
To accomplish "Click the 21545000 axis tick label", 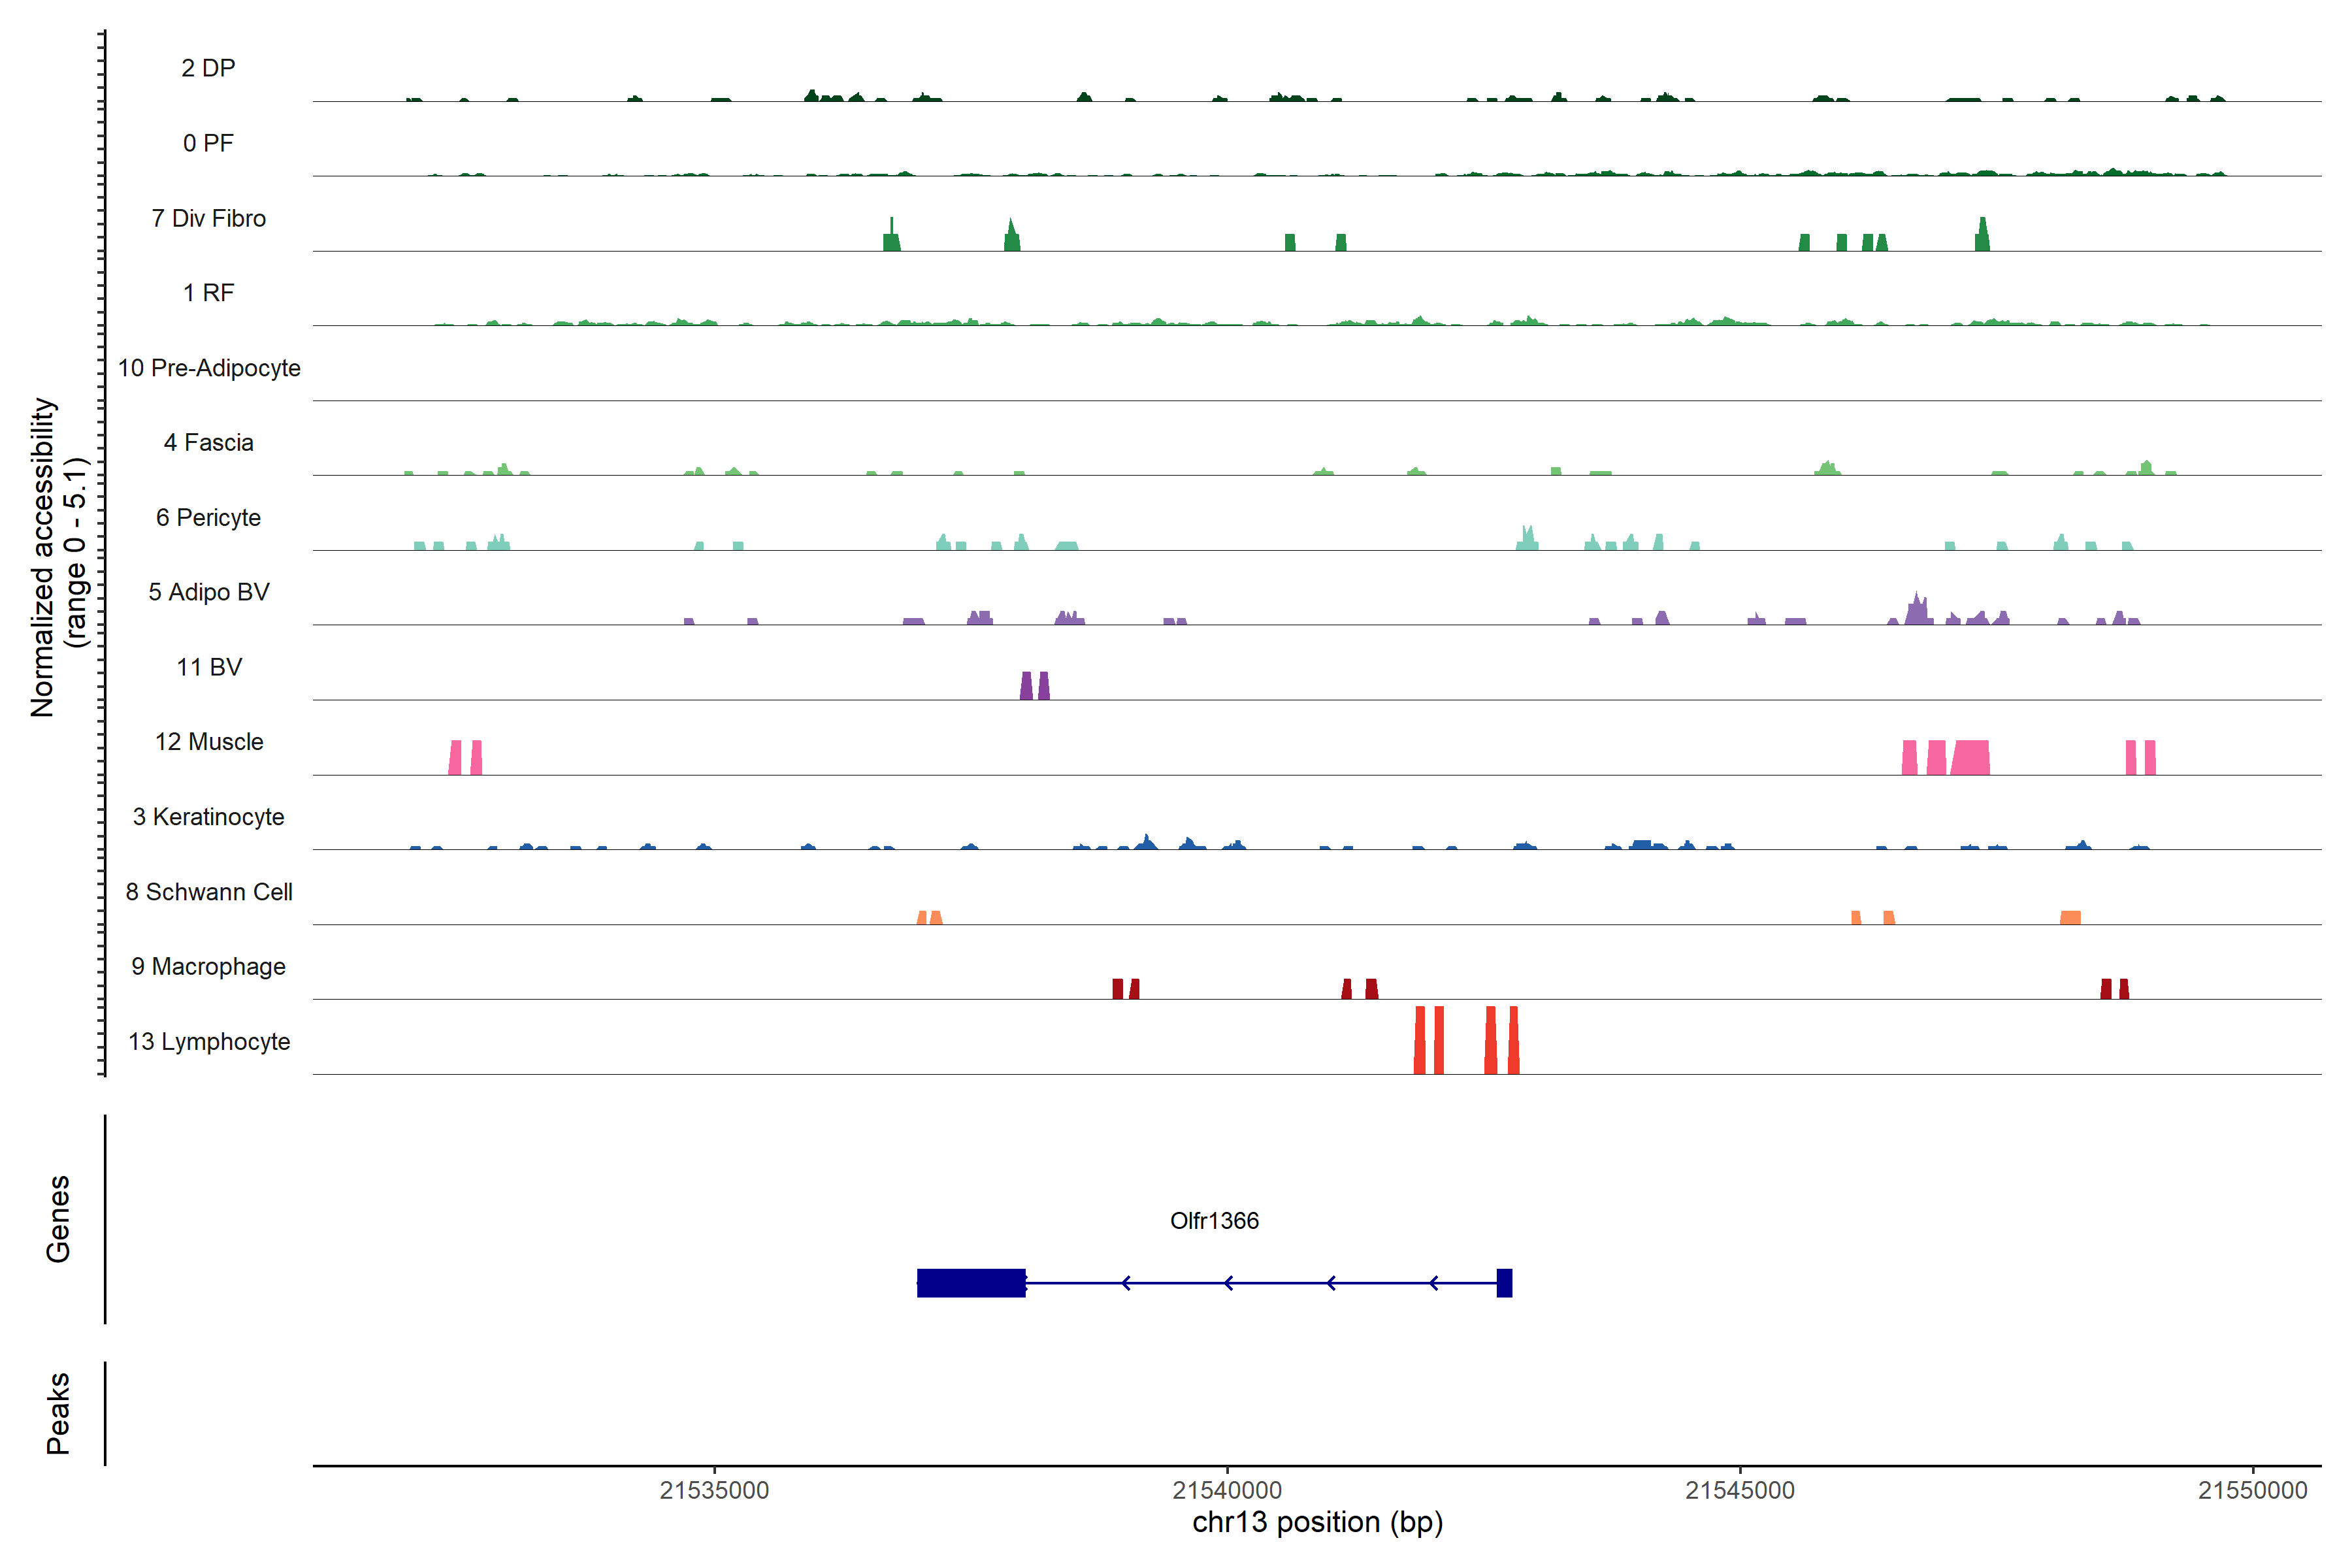I will (x=1740, y=1490).
